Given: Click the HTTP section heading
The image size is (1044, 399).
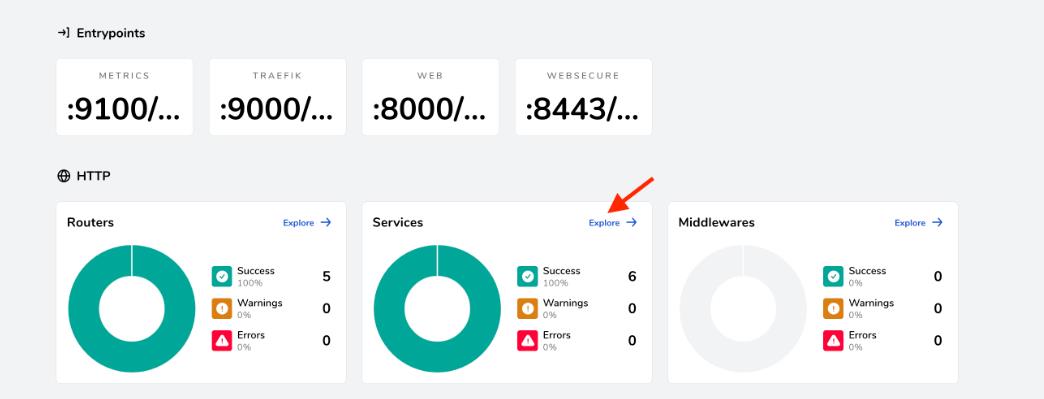Looking at the screenshot, I should [x=93, y=176].
